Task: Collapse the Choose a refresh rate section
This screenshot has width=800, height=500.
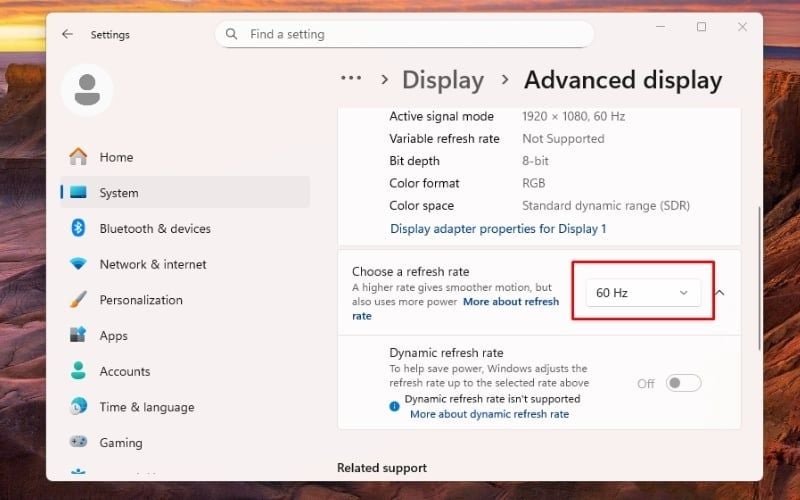Action: (x=720, y=293)
